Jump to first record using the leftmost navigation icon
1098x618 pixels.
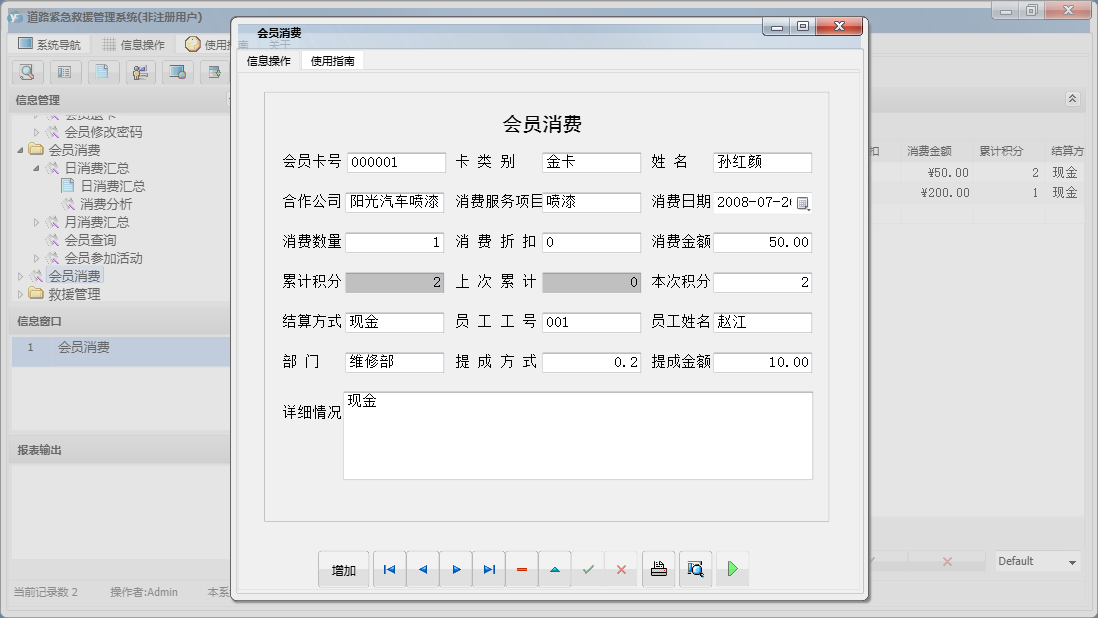pyautogui.click(x=389, y=568)
